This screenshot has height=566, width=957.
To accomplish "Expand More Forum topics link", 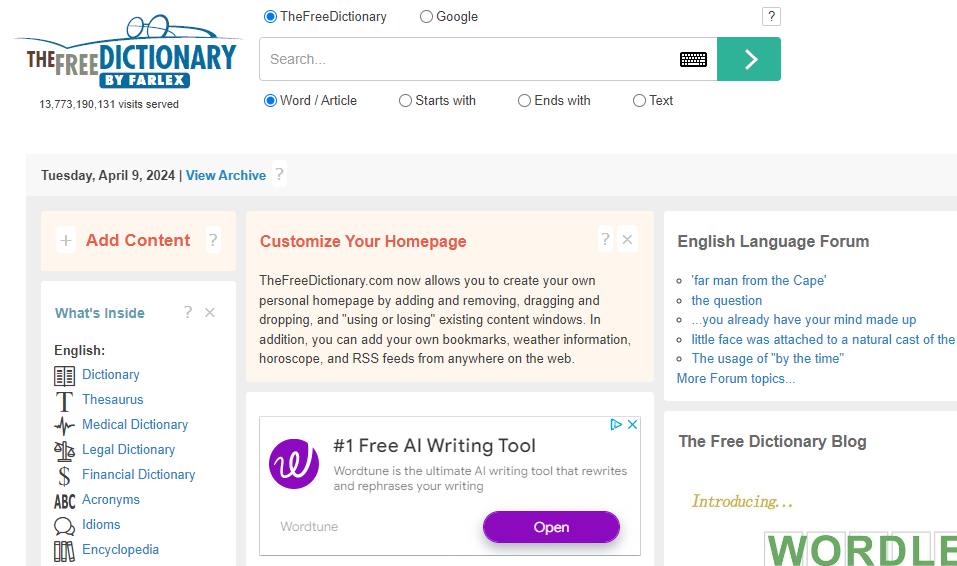I will [735, 378].
